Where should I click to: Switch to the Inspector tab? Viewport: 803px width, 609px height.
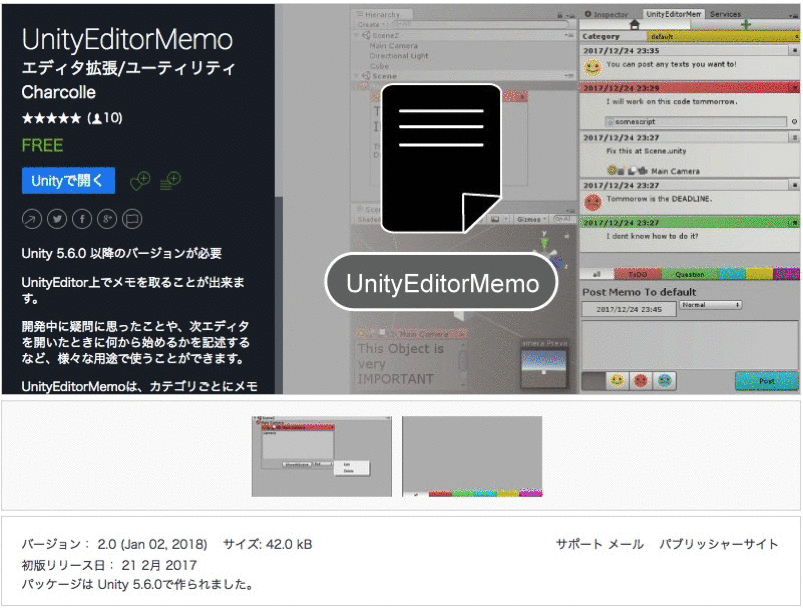click(x=606, y=14)
